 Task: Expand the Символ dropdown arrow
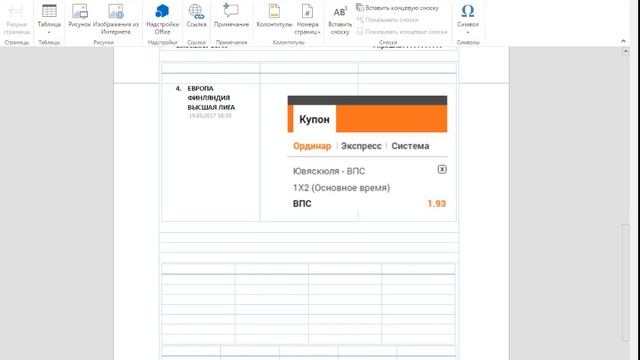tap(468, 32)
